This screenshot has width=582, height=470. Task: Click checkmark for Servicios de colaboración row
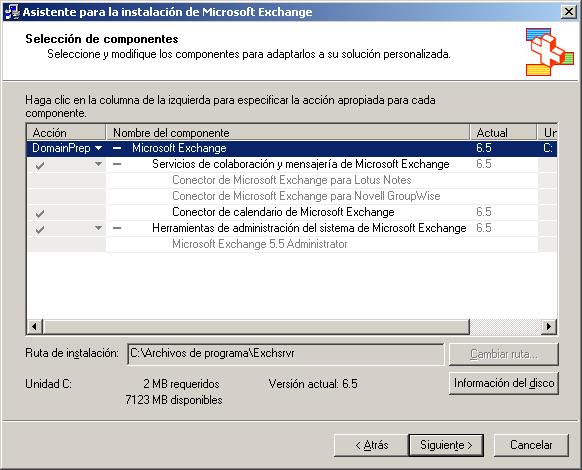coord(40,165)
